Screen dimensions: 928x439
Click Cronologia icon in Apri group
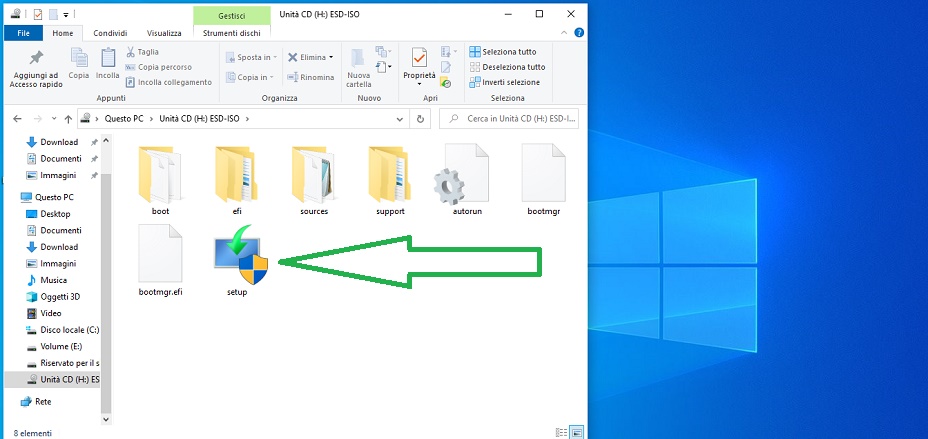tap(446, 83)
